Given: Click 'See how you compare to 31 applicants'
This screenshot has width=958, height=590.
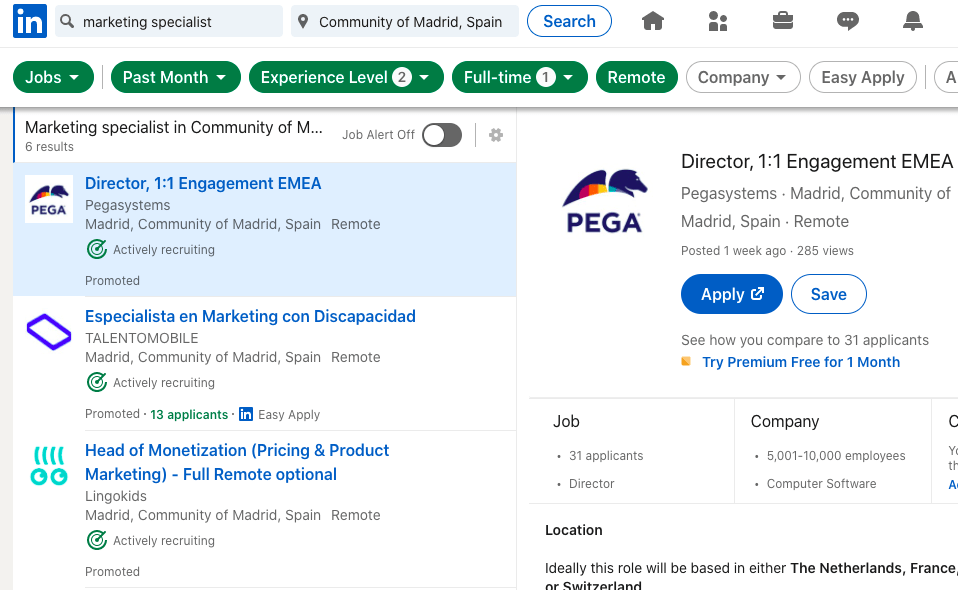Looking at the screenshot, I should point(805,340).
